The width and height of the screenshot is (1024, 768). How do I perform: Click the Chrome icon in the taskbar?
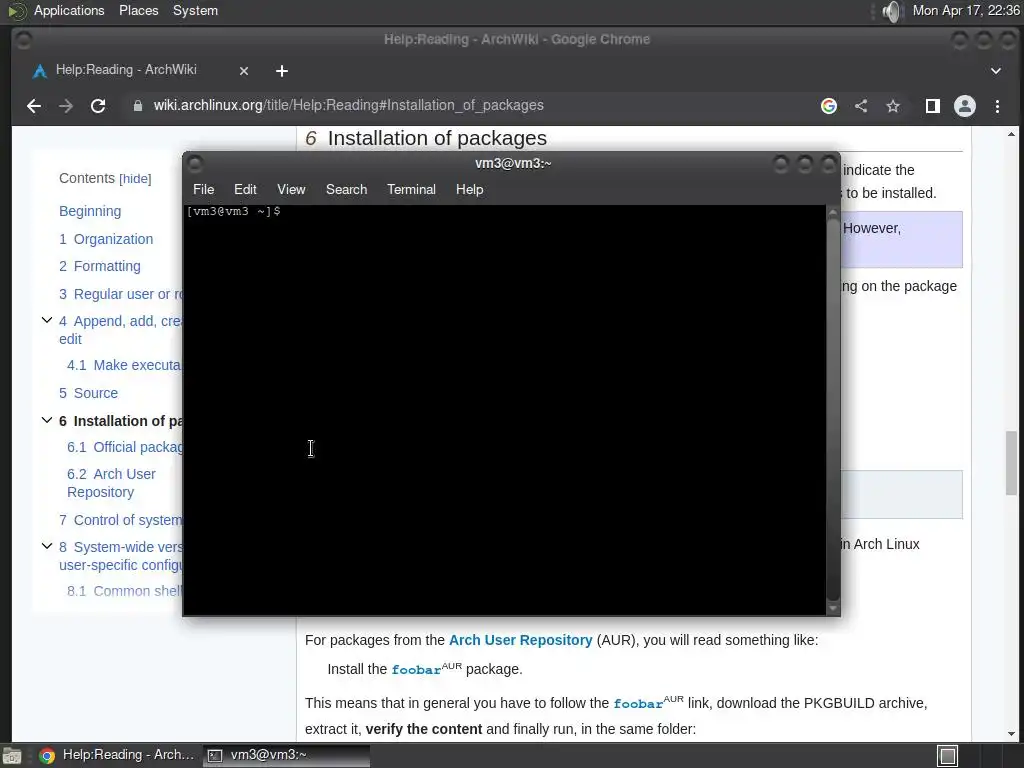46,756
